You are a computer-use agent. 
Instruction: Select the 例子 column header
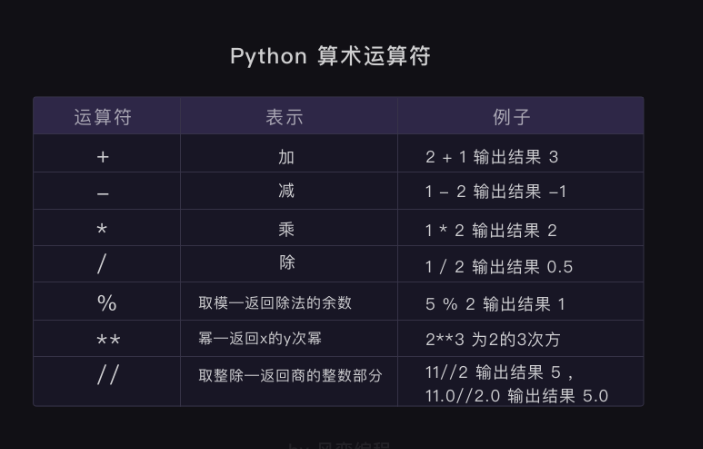point(511,117)
